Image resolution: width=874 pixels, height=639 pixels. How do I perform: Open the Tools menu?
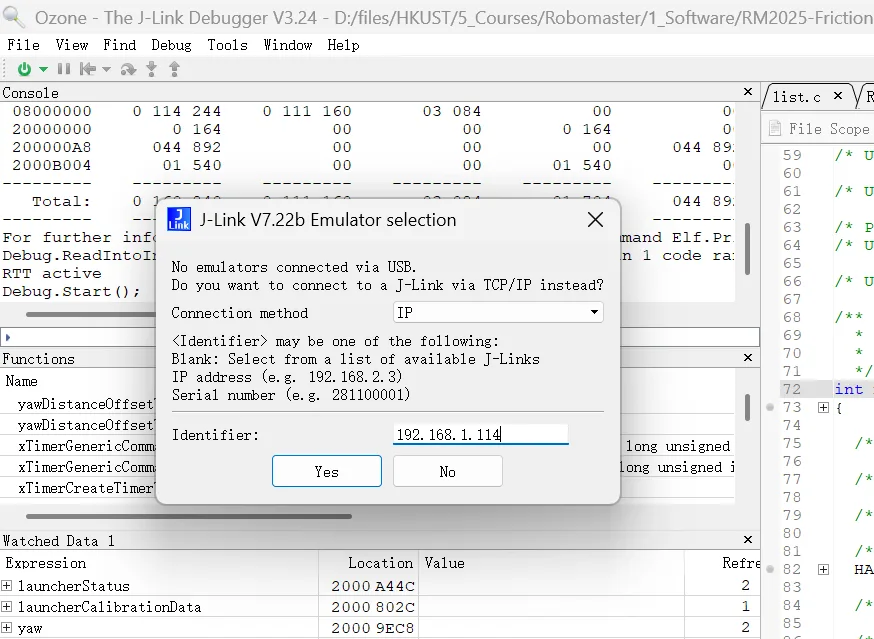coord(227,45)
